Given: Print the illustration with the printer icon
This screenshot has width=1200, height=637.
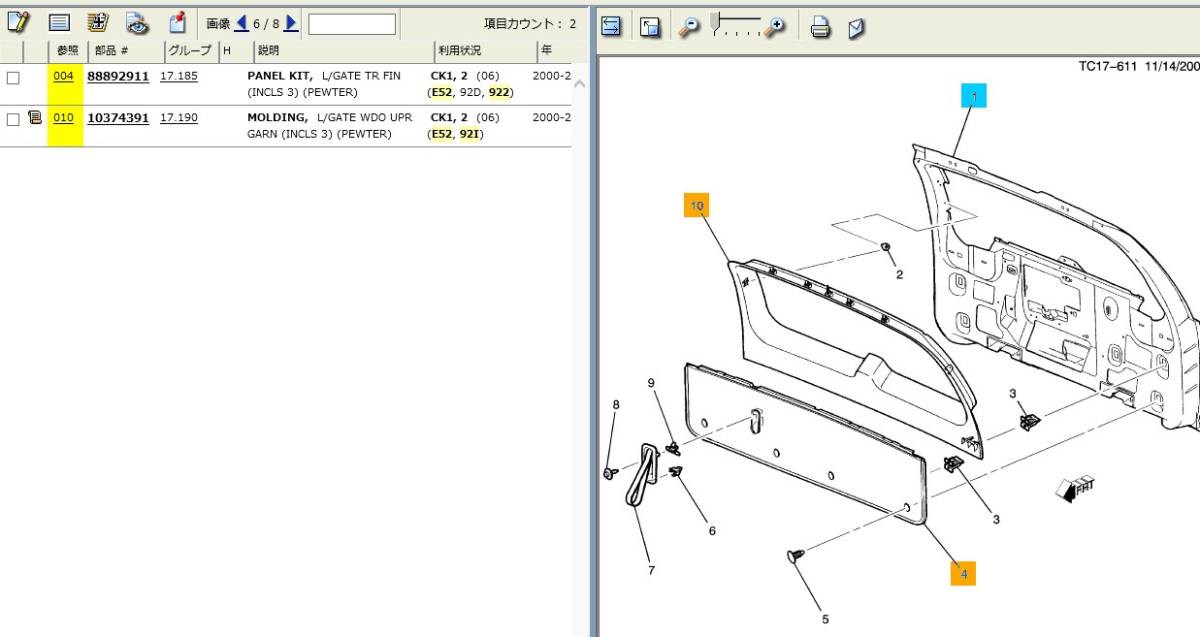Looking at the screenshot, I should coord(820,28).
